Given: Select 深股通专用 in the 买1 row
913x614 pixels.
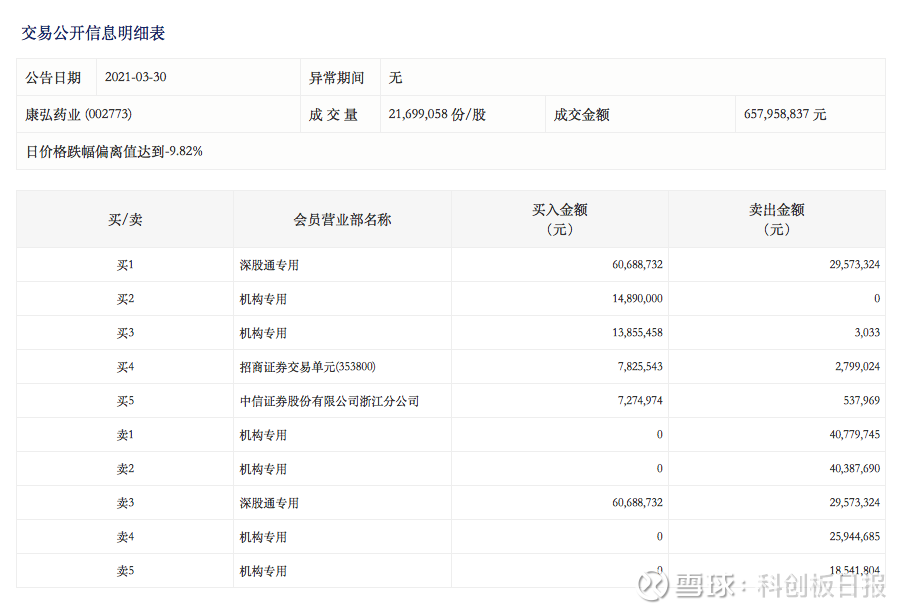Looking at the screenshot, I should coord(269,265).
